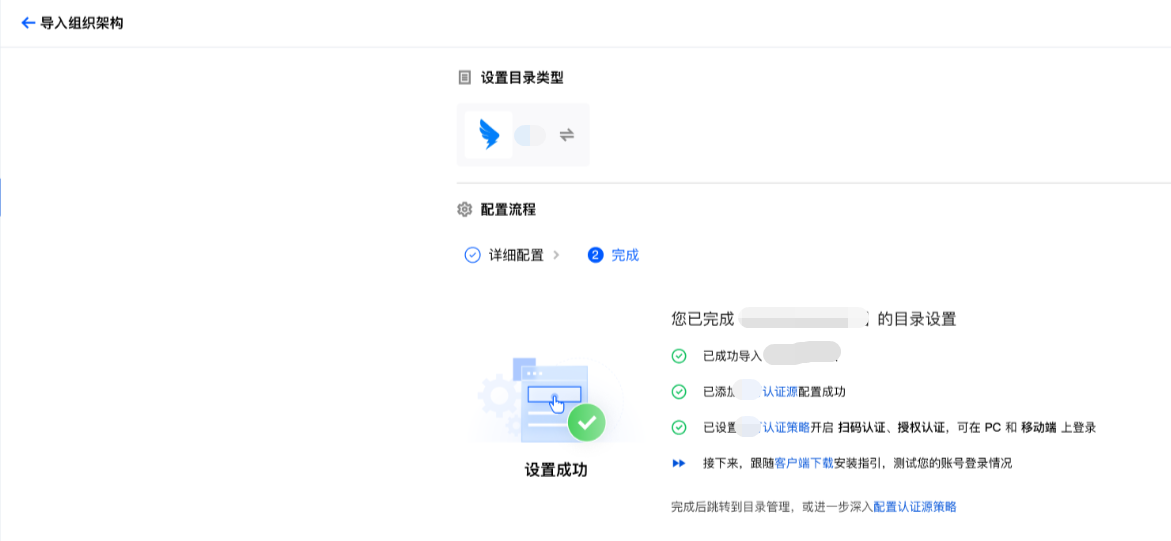Click the back arrow beside 导入组织架构
Image resolution: width=1171 pixels, height=541 pixels.
[28, 23]
